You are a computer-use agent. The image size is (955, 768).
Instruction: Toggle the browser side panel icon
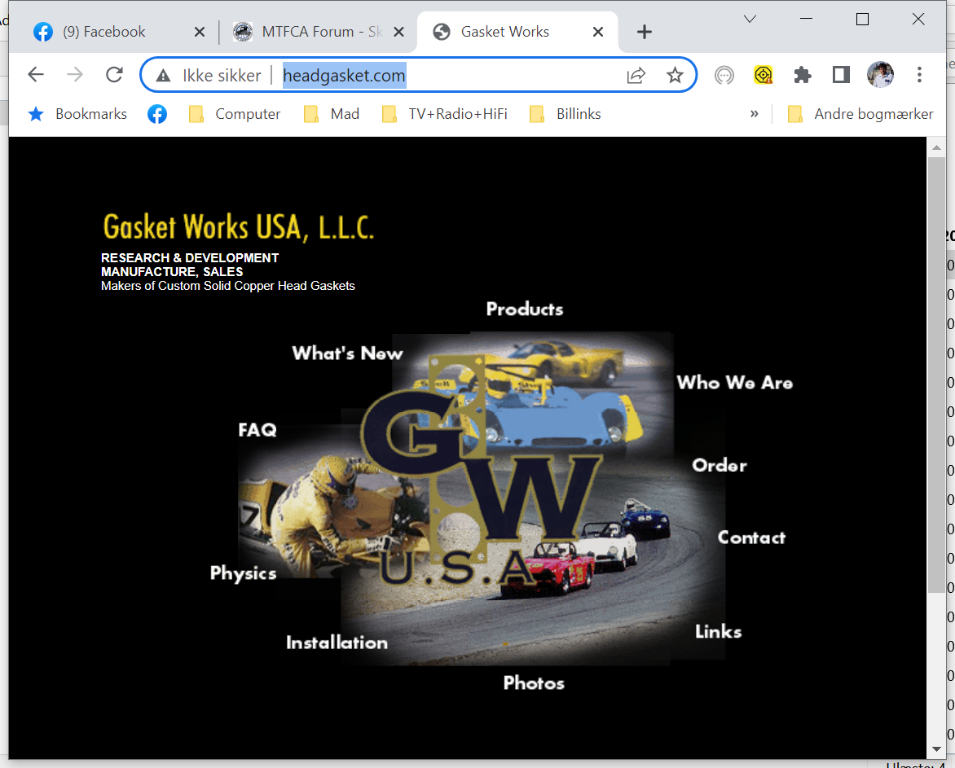[841, 75]
